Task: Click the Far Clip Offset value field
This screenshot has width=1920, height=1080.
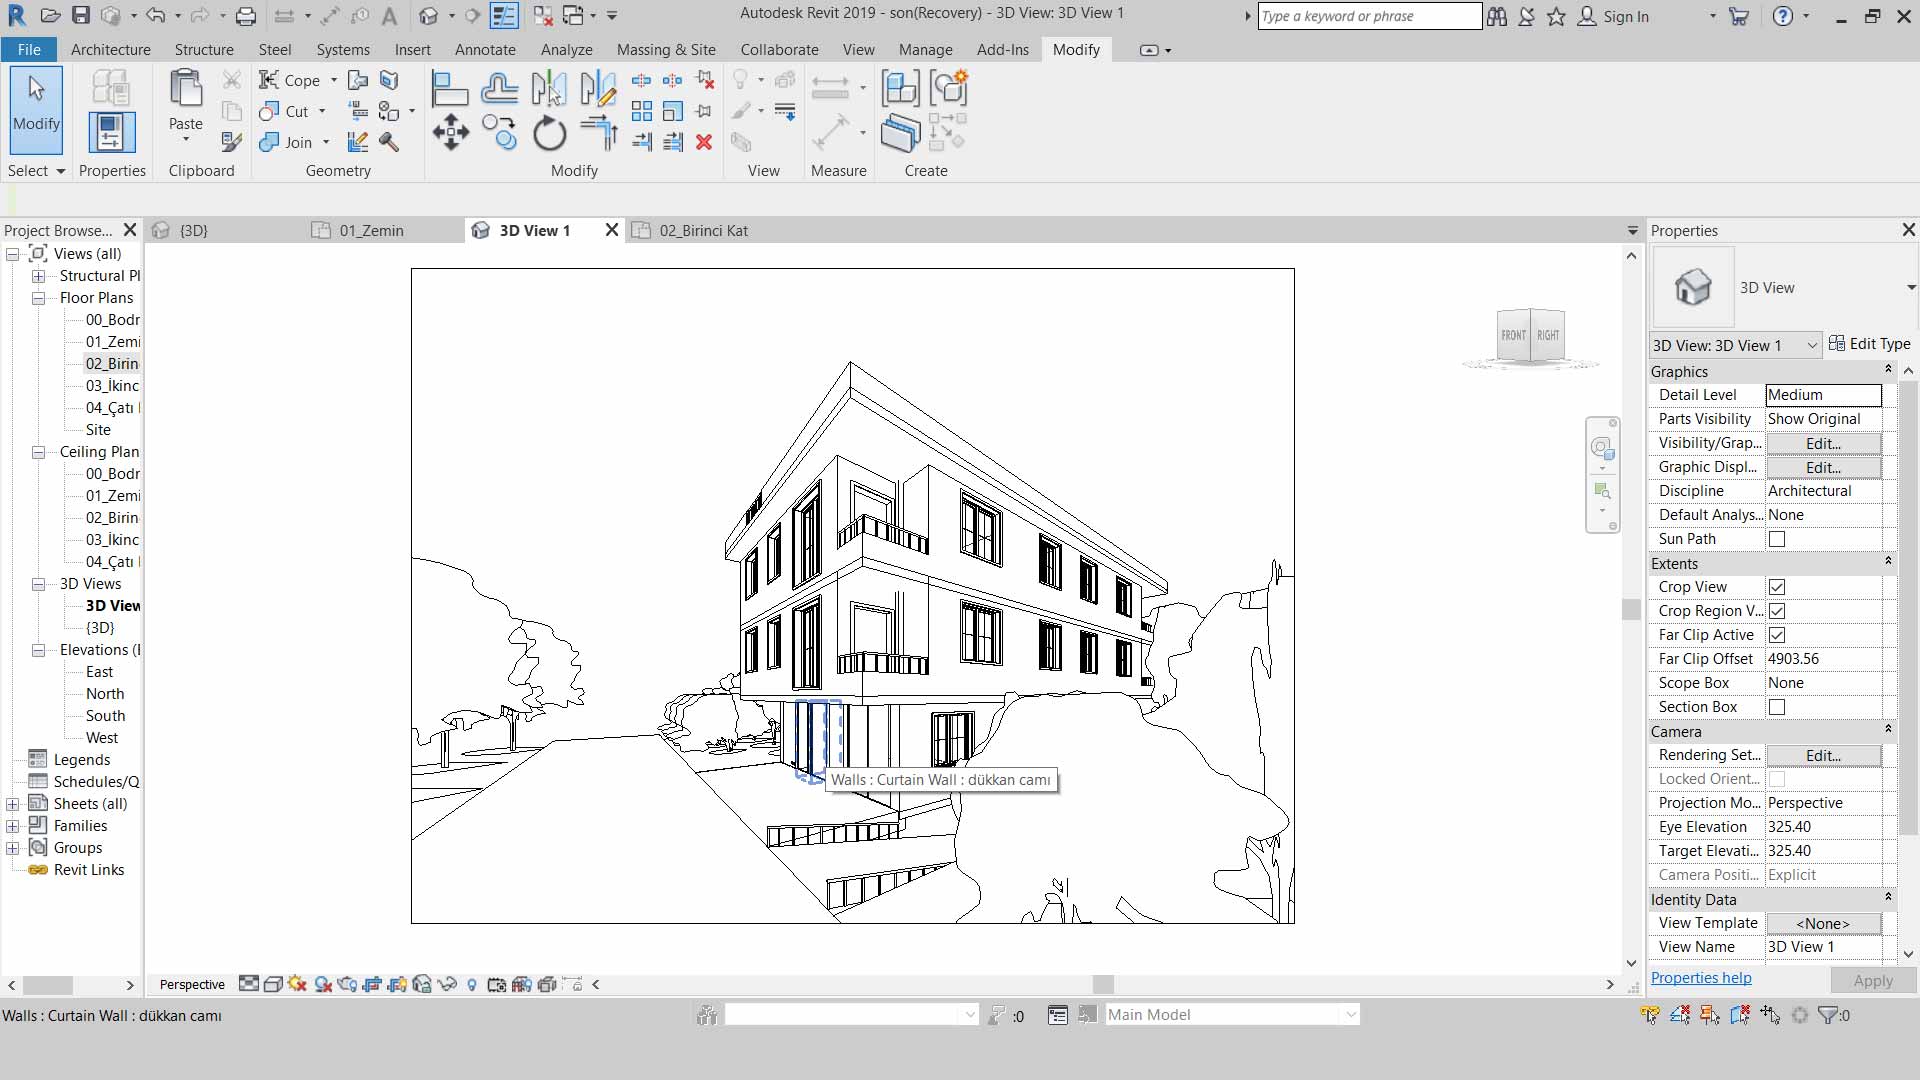Action: [1824, 659]
